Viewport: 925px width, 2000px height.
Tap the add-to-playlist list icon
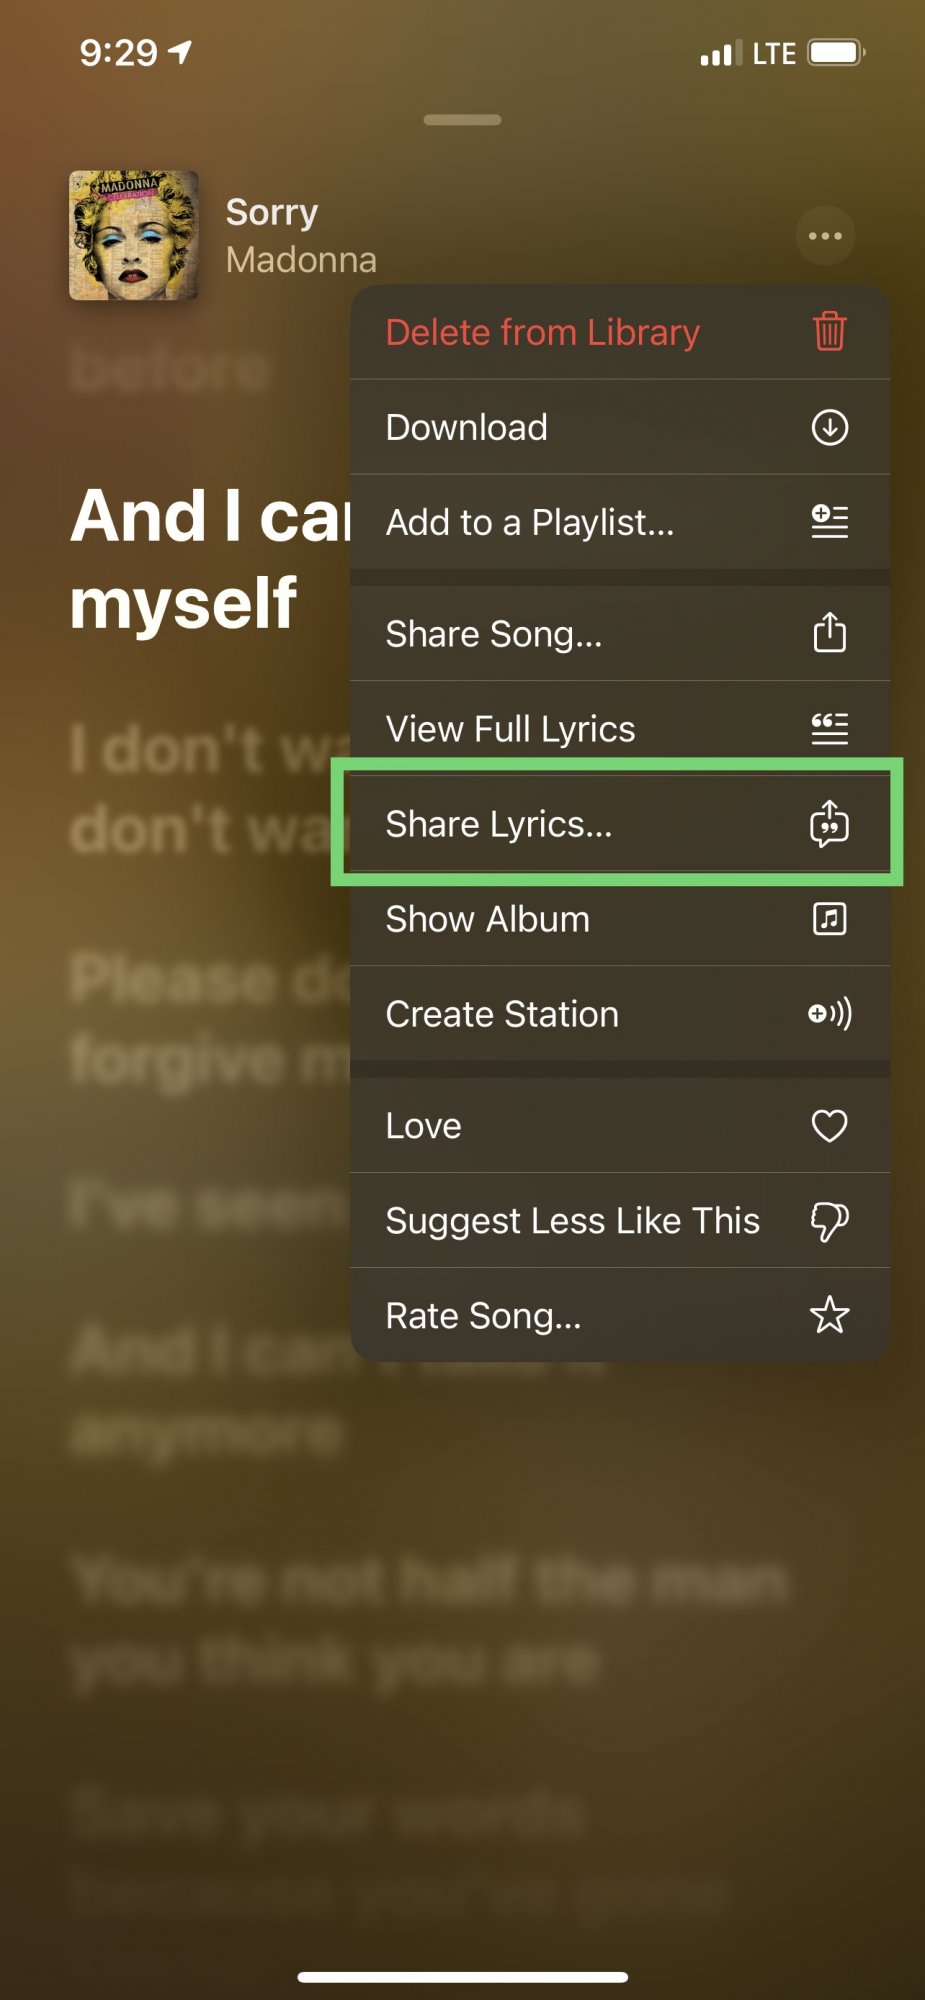point(829,521)
